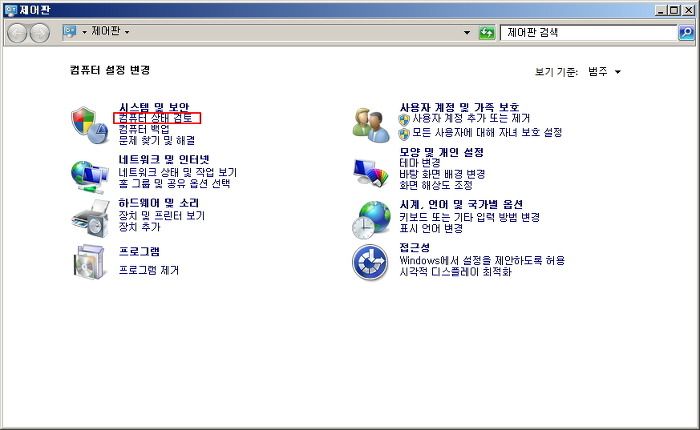The height and width of the screenshot is (430, 700).
Task: Expand the address bar history dropdown arrow
Action: coord(467,33)
